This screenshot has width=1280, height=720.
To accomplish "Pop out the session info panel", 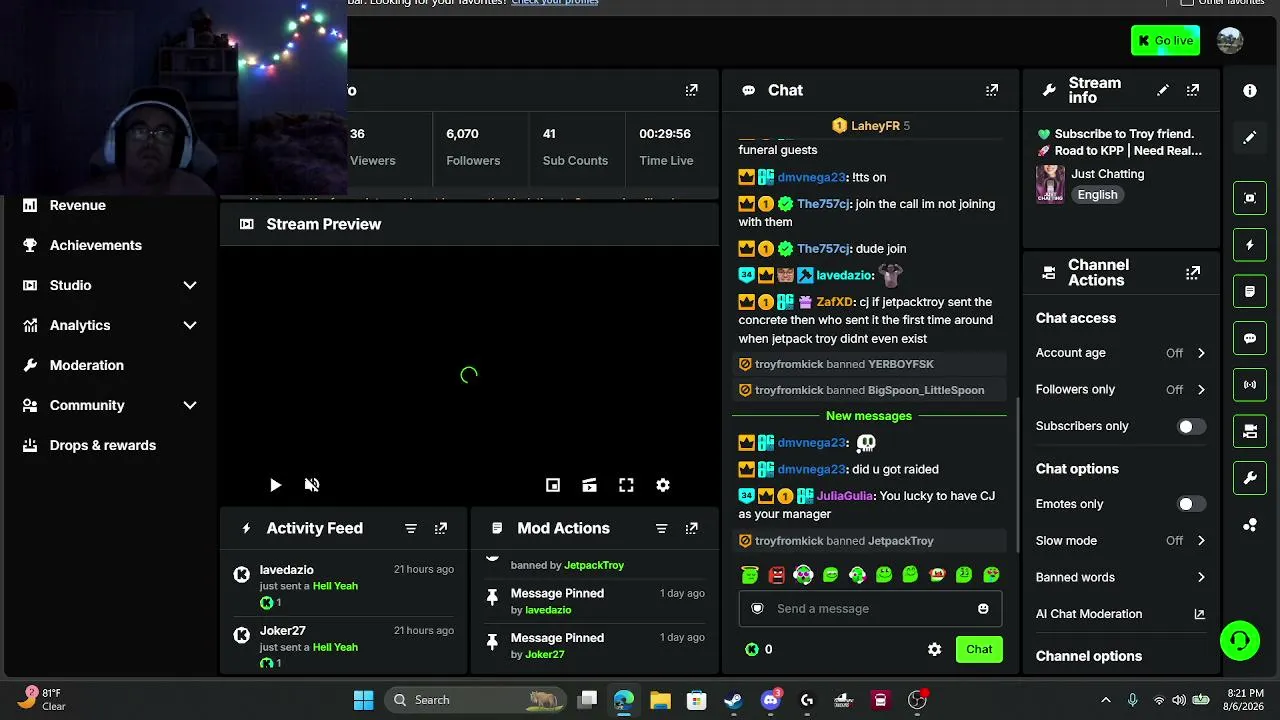I will [x=692, y=90].
